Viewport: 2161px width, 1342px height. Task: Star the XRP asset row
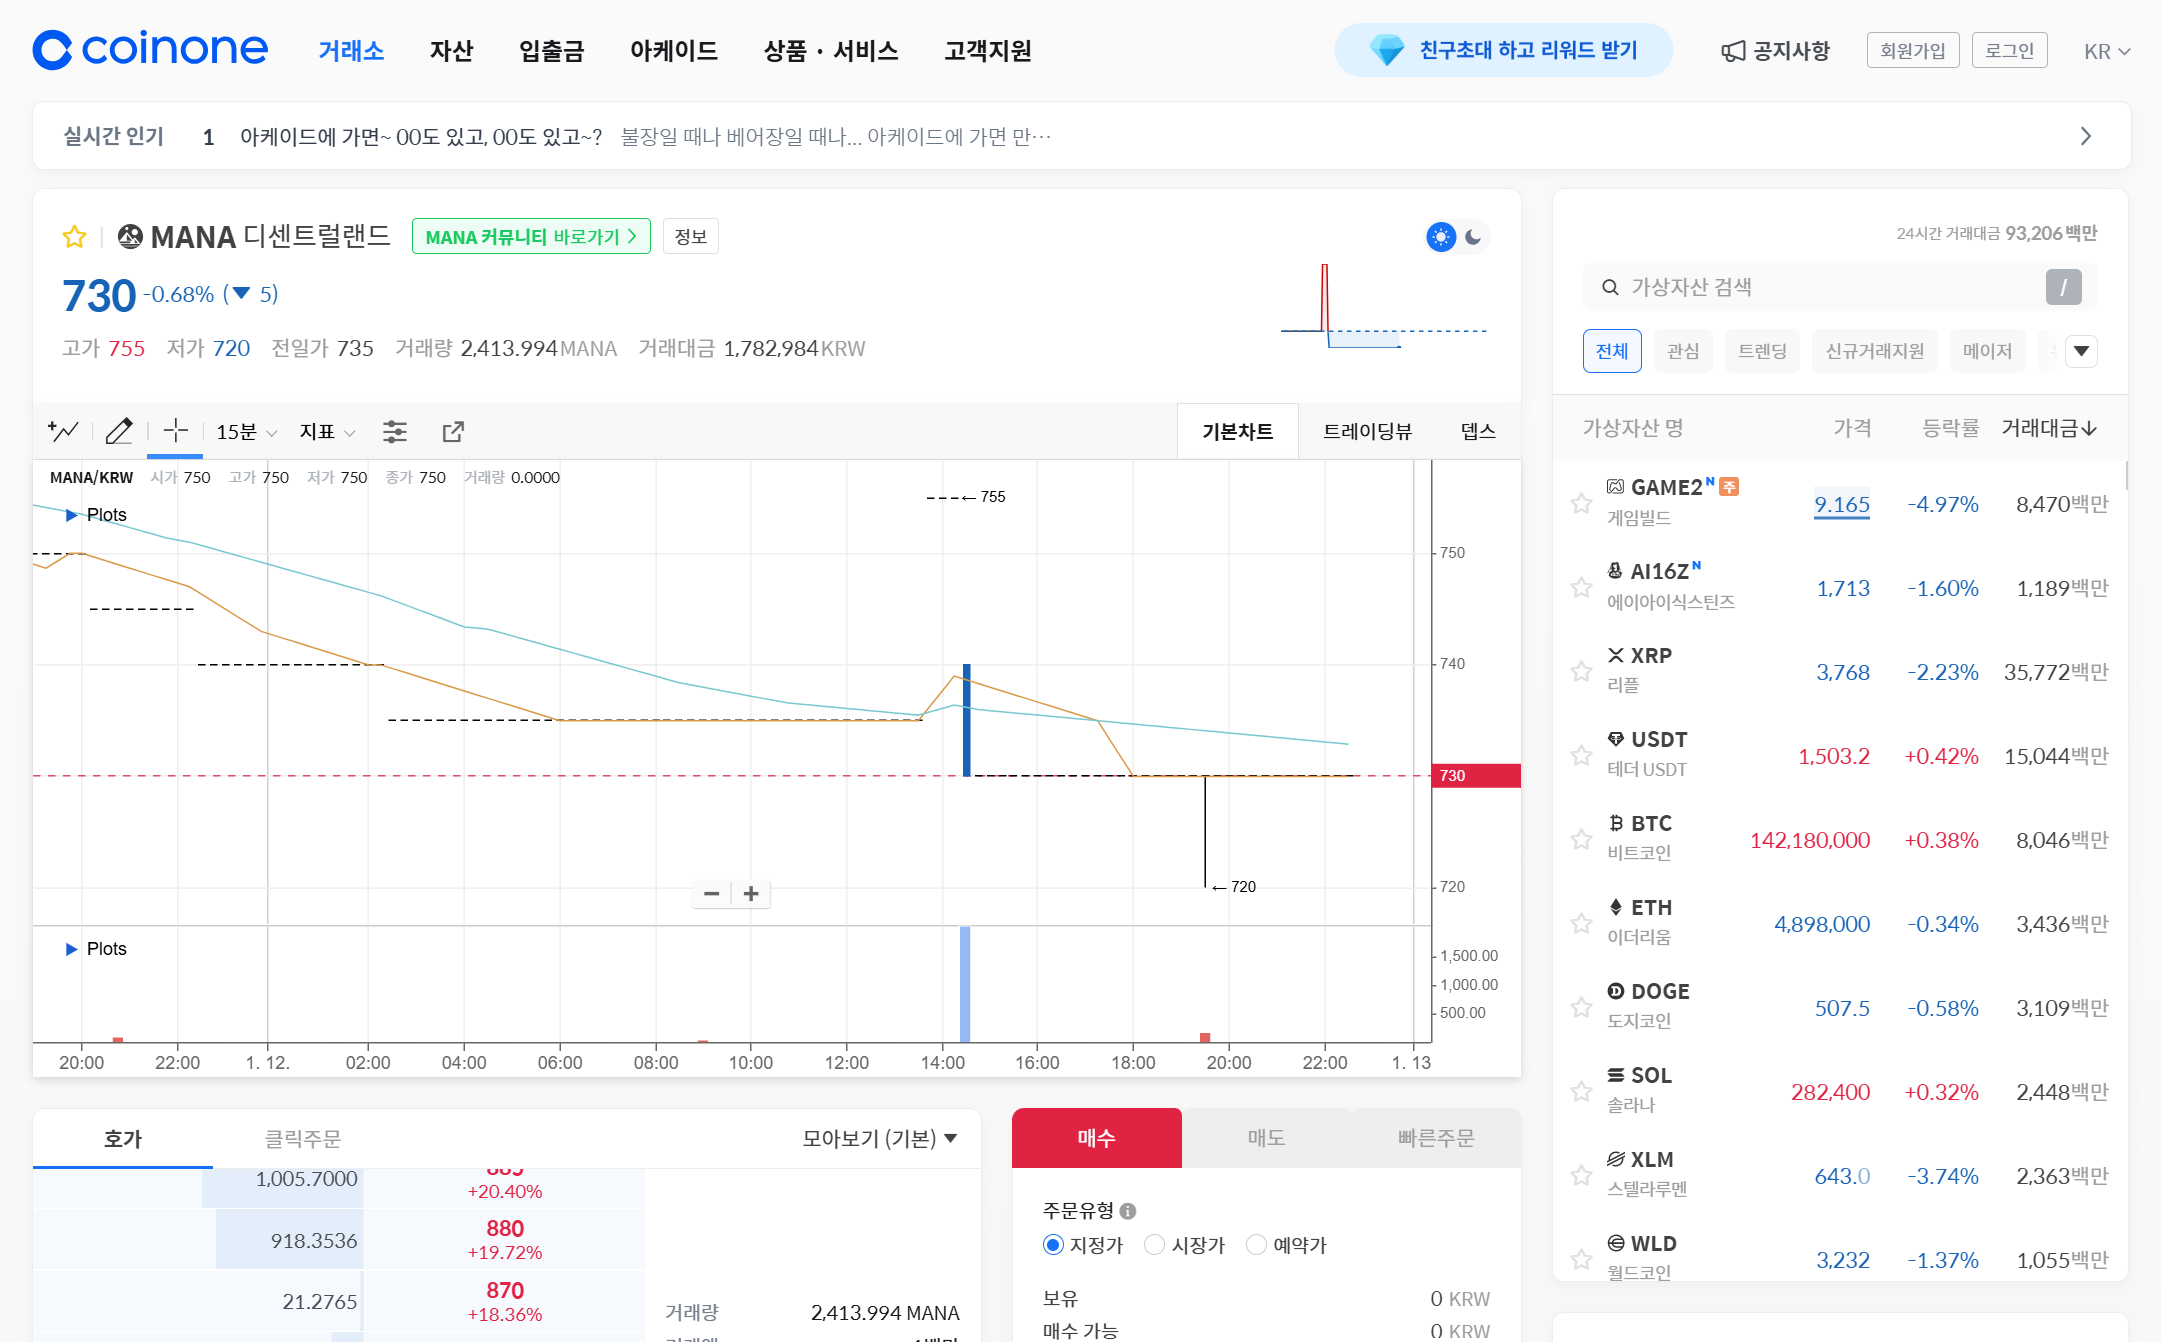[x=1581, y=671]
